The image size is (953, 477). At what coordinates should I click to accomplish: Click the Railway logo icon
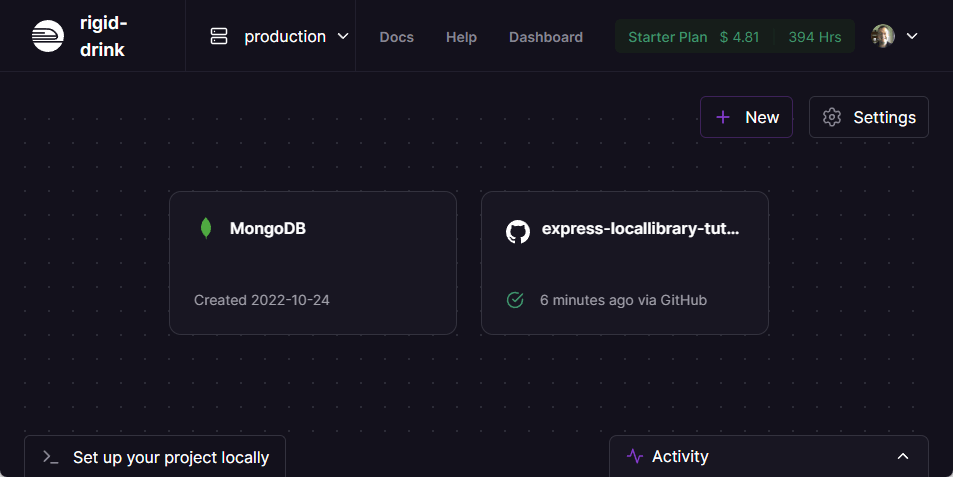click(x=47, y=36)
